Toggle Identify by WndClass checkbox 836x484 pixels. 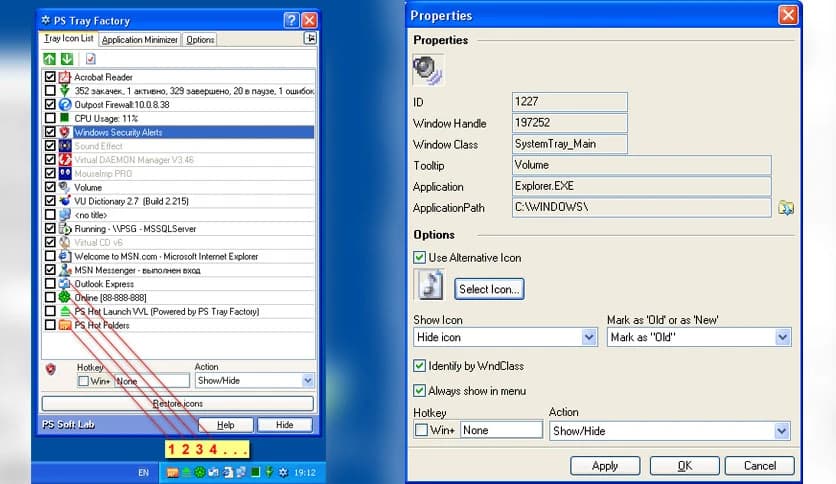pyautogui.click(x=420, y=366)
